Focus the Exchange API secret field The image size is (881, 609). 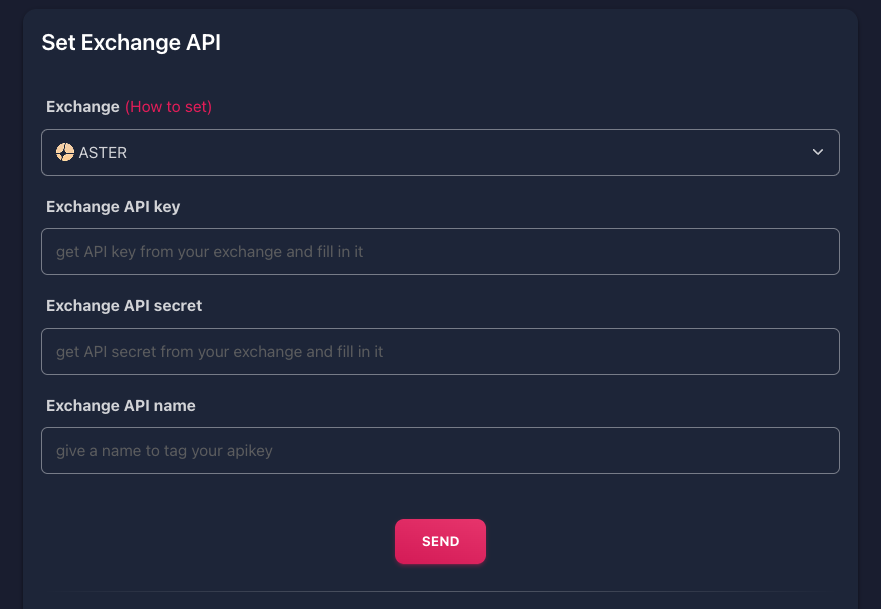(440, 352)
